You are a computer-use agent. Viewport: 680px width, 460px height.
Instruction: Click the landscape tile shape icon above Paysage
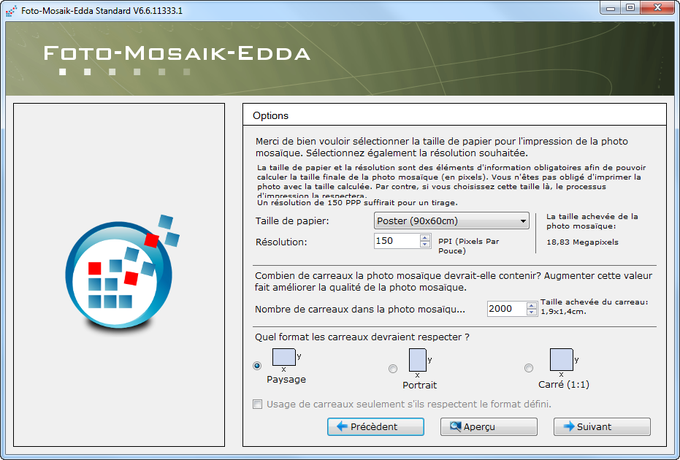coord(284,357)
